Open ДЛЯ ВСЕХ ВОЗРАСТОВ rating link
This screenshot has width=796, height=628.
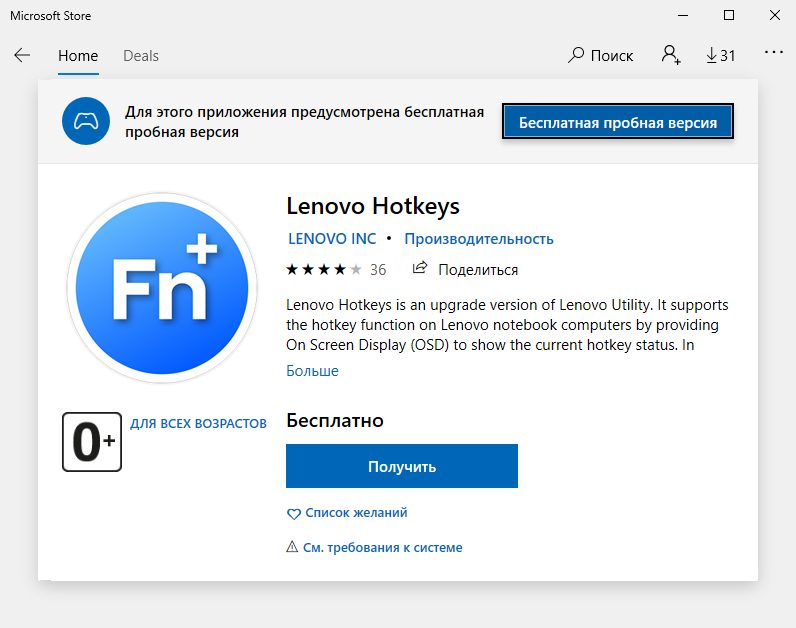(198, 423)
